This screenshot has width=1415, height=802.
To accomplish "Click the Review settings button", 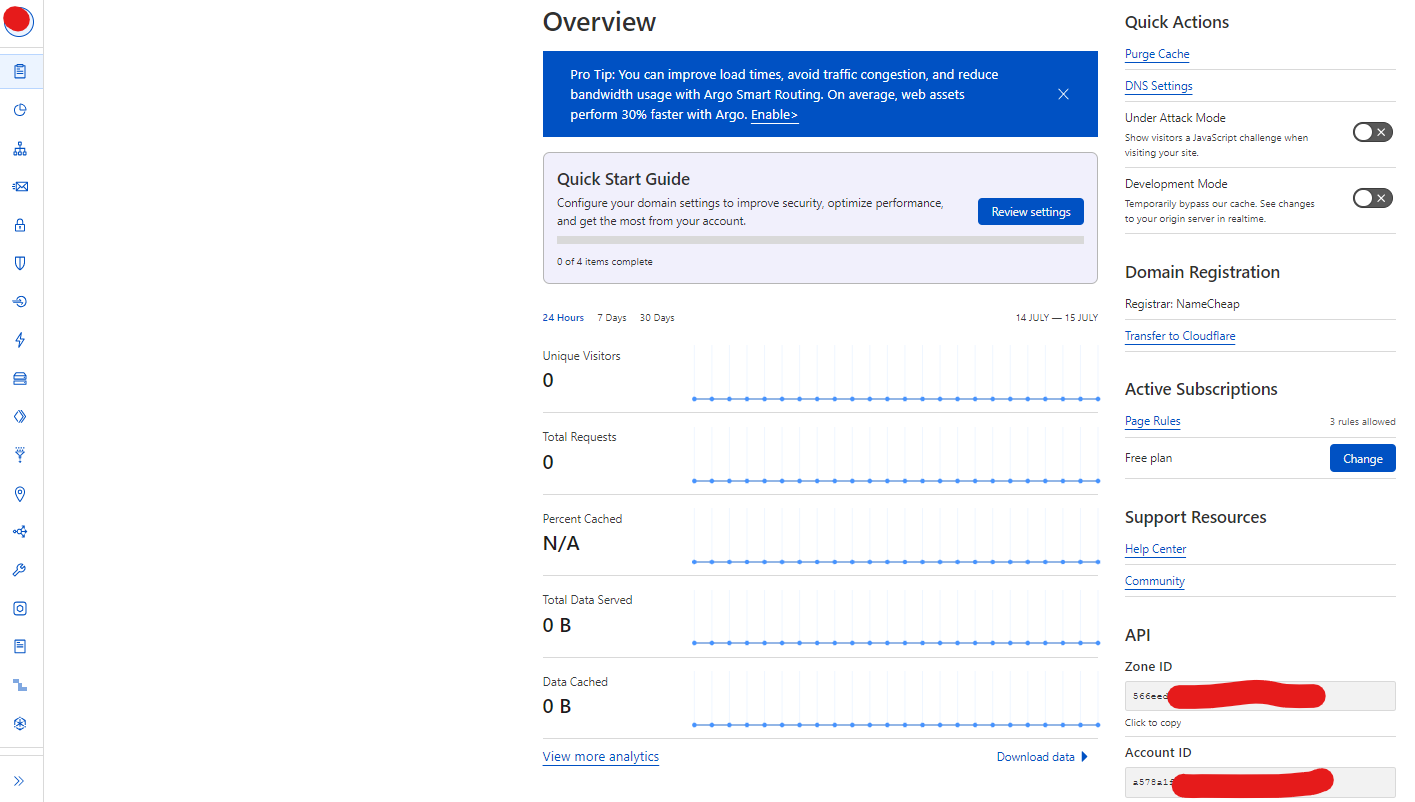I will click(x=1031, y=211).
